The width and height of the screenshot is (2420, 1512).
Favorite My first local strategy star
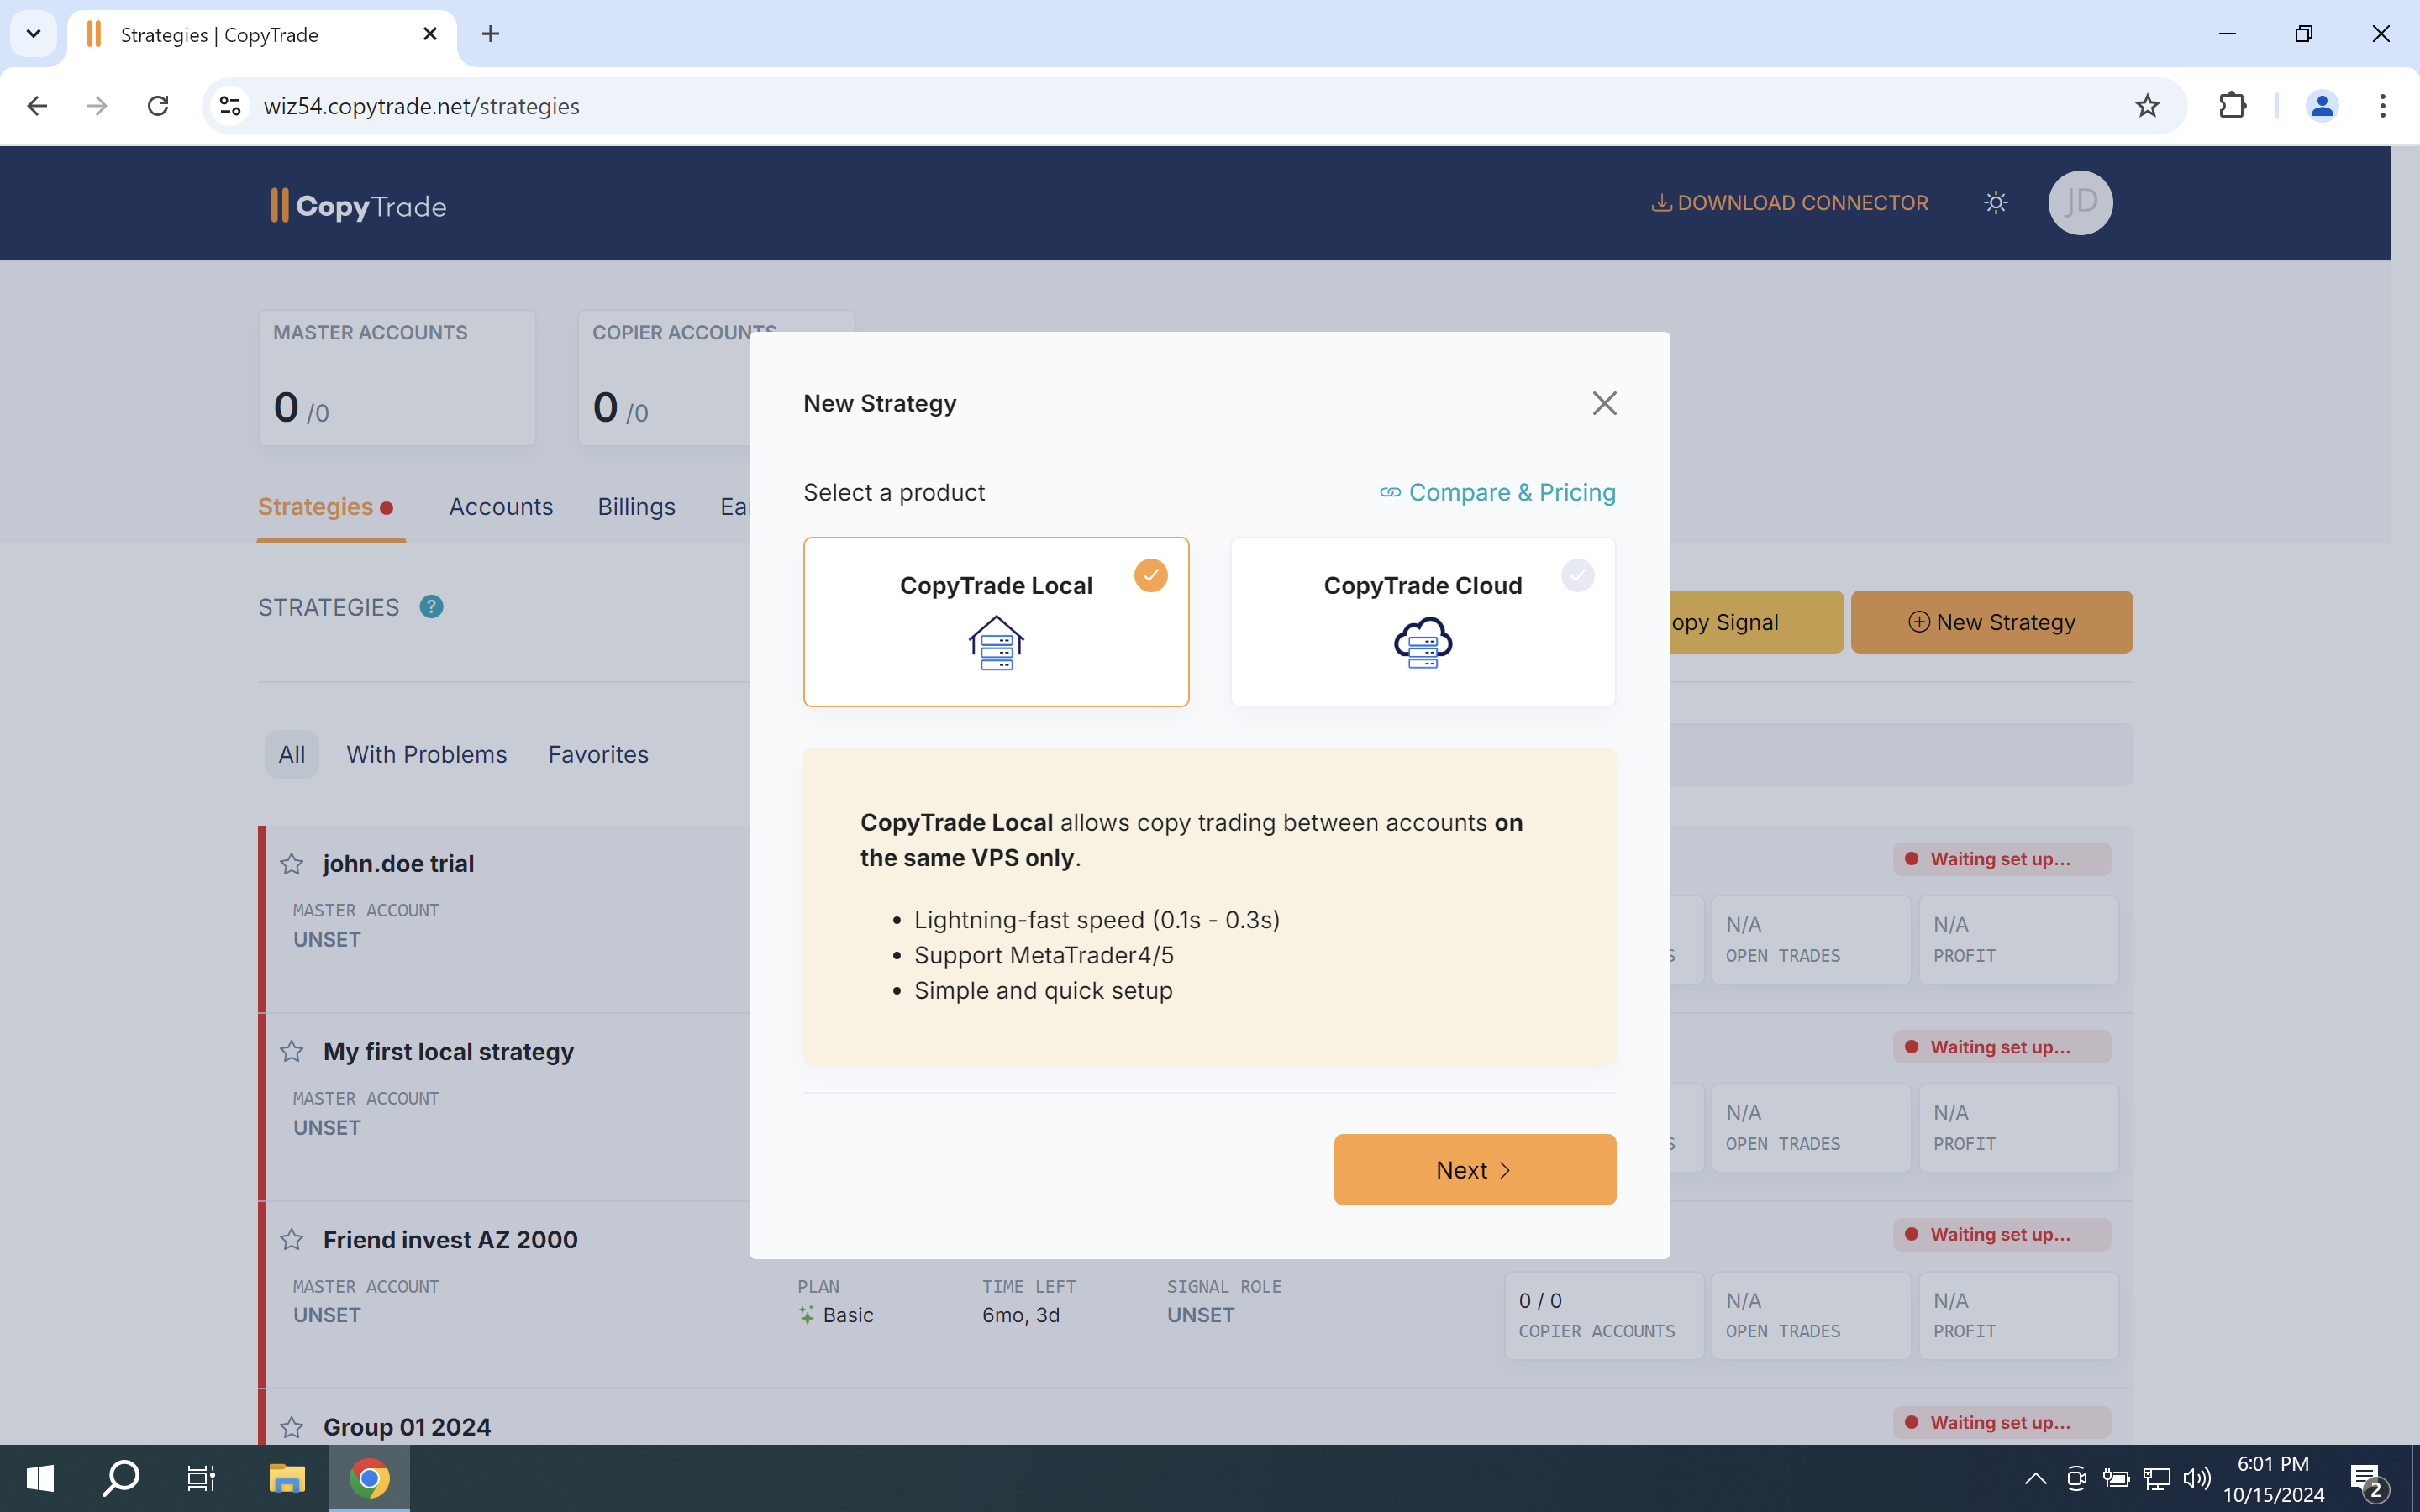(x=291, y=1052)
